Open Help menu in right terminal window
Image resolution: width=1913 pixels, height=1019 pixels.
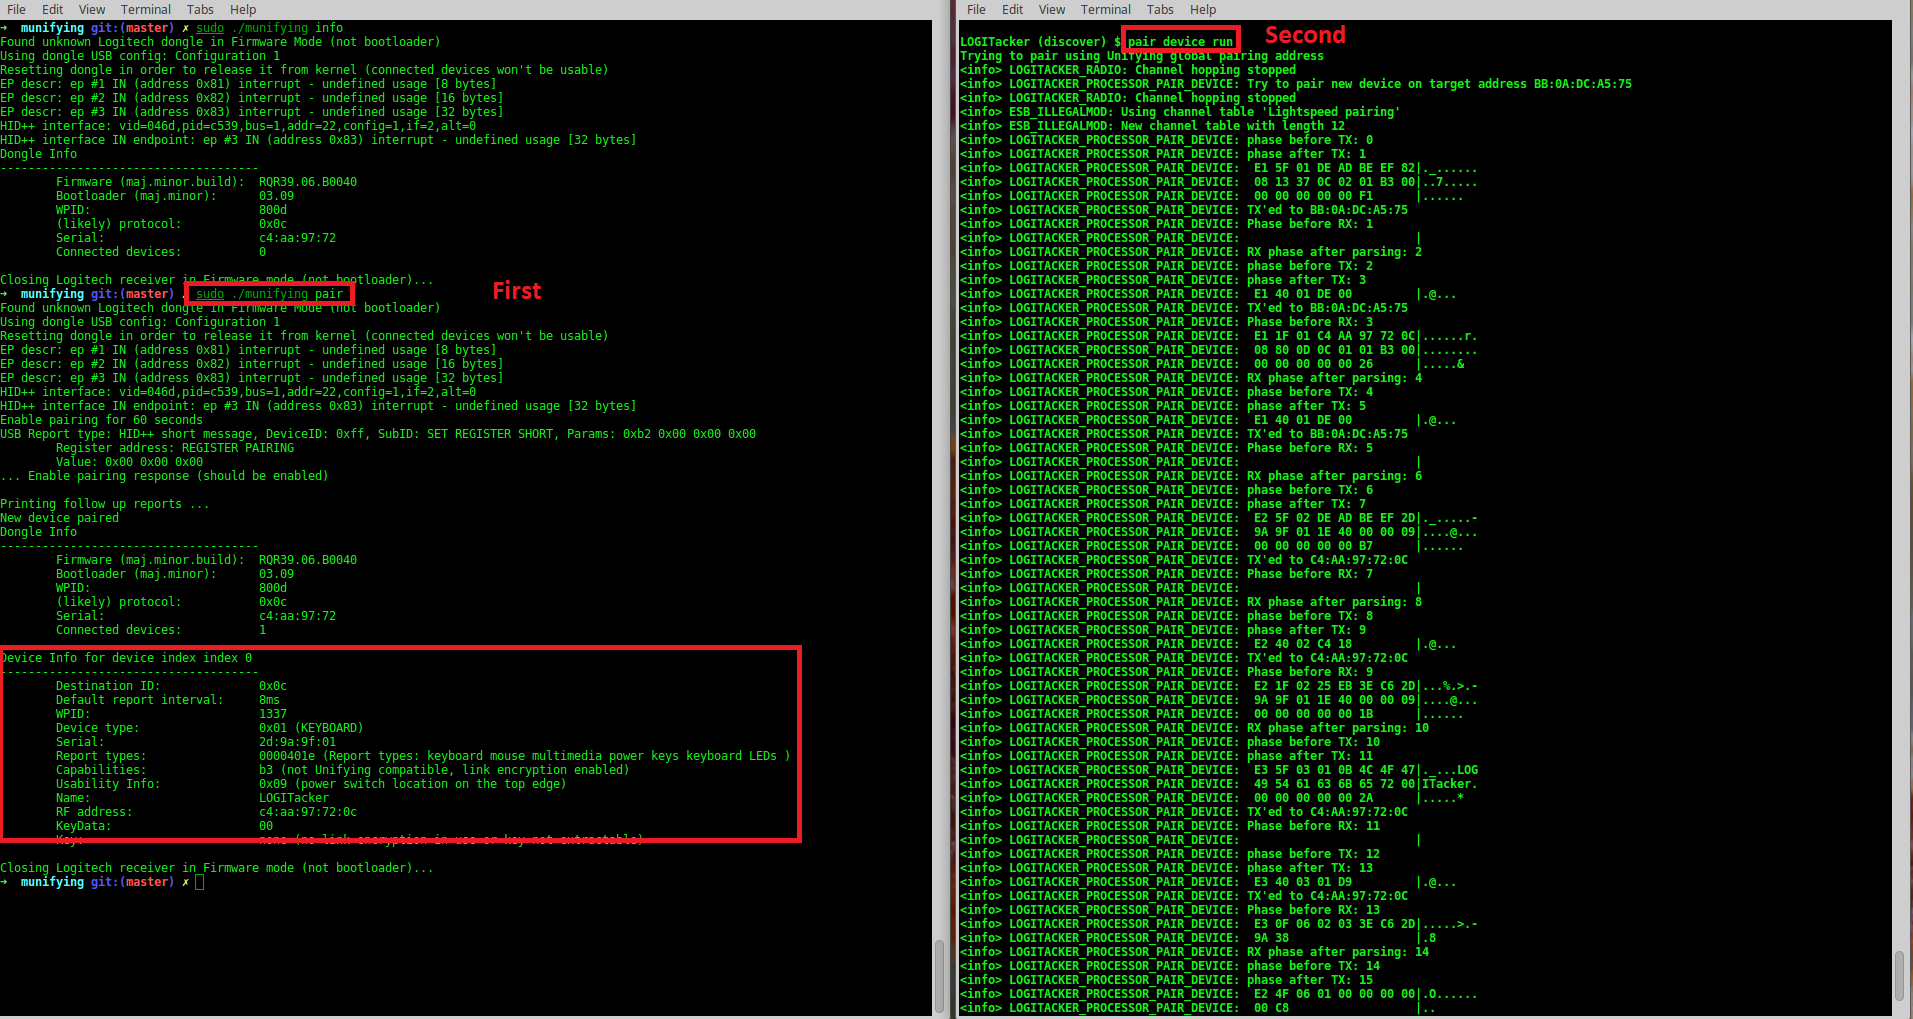point(1203,9)
